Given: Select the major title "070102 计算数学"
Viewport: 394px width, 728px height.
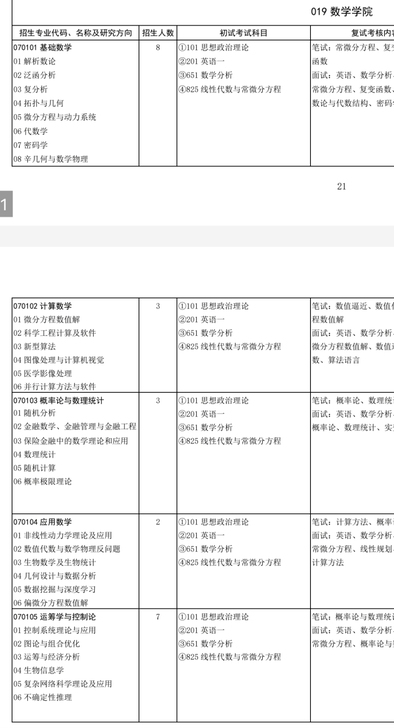Looking at the screenshot, I should coord(43,306).
